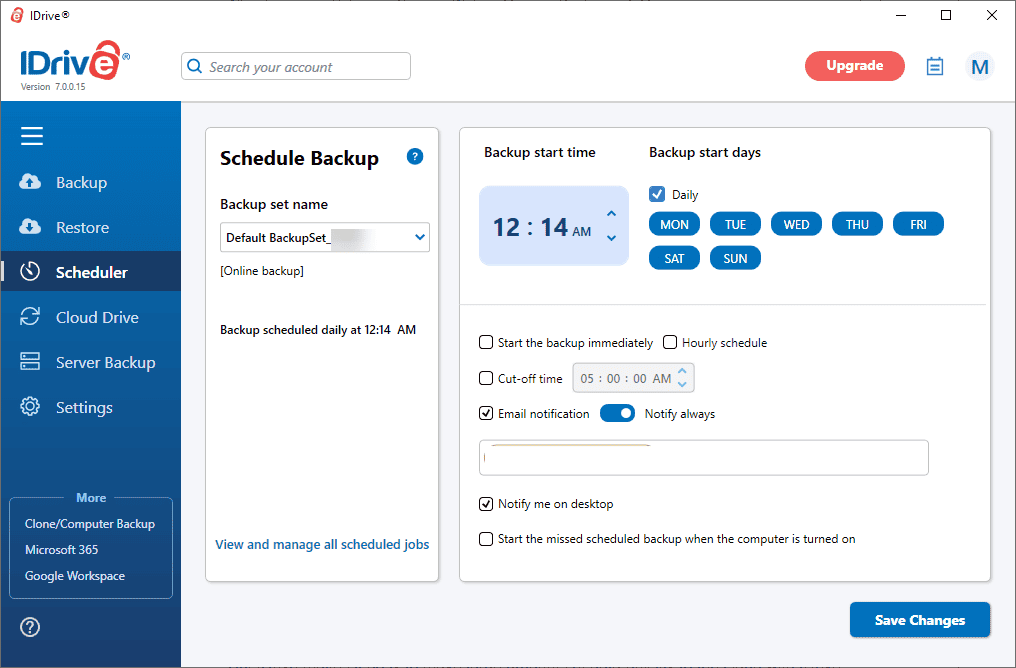Open the activity log clipboard icon
This screenshot has width=1016, height=668.
click(x=934, y=66)
